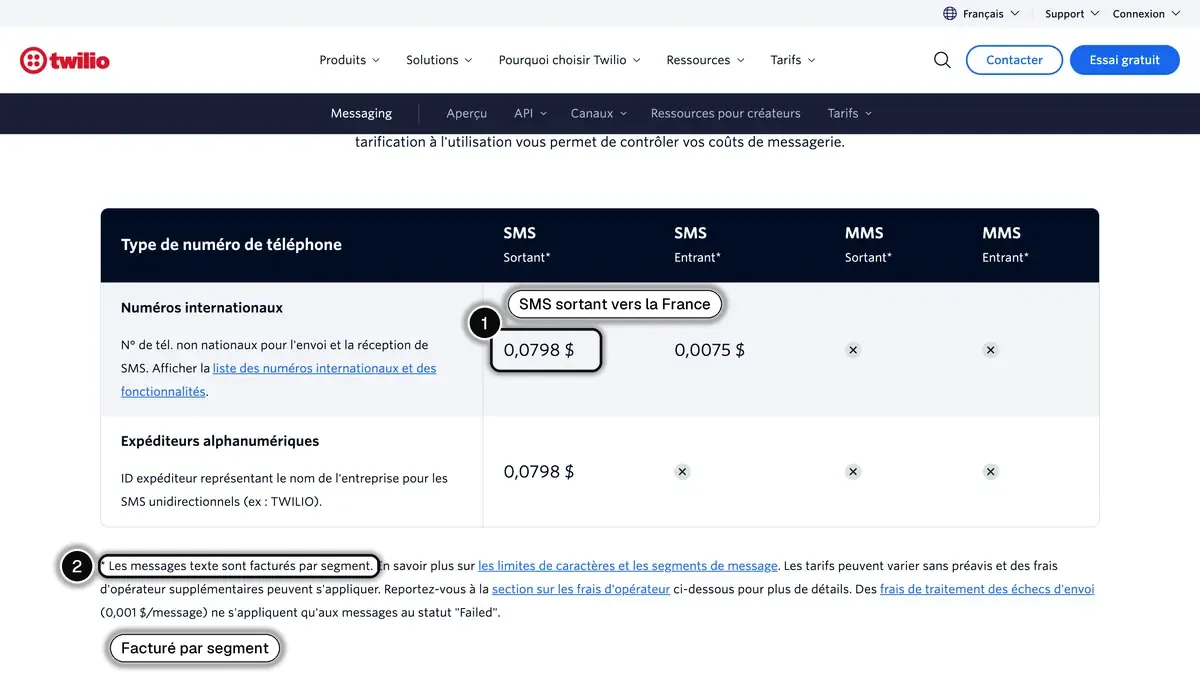Click the X icon under MMS Sortant in Numéros internationaux row

click(x=853, y=350)
